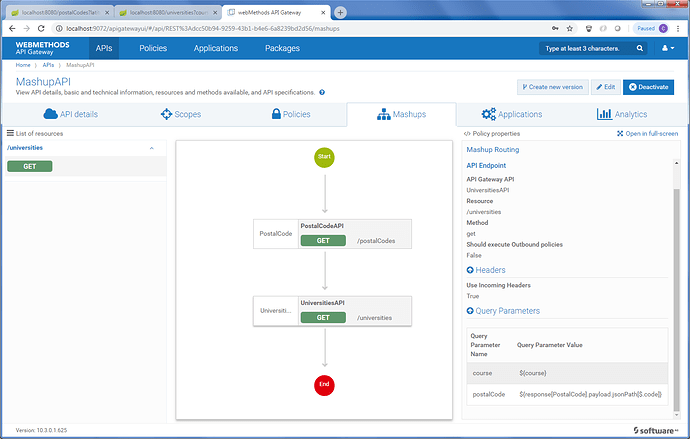Bookmark this page with the star icon
The height and width of the screenshot is (439, 690).
[570, 29]
